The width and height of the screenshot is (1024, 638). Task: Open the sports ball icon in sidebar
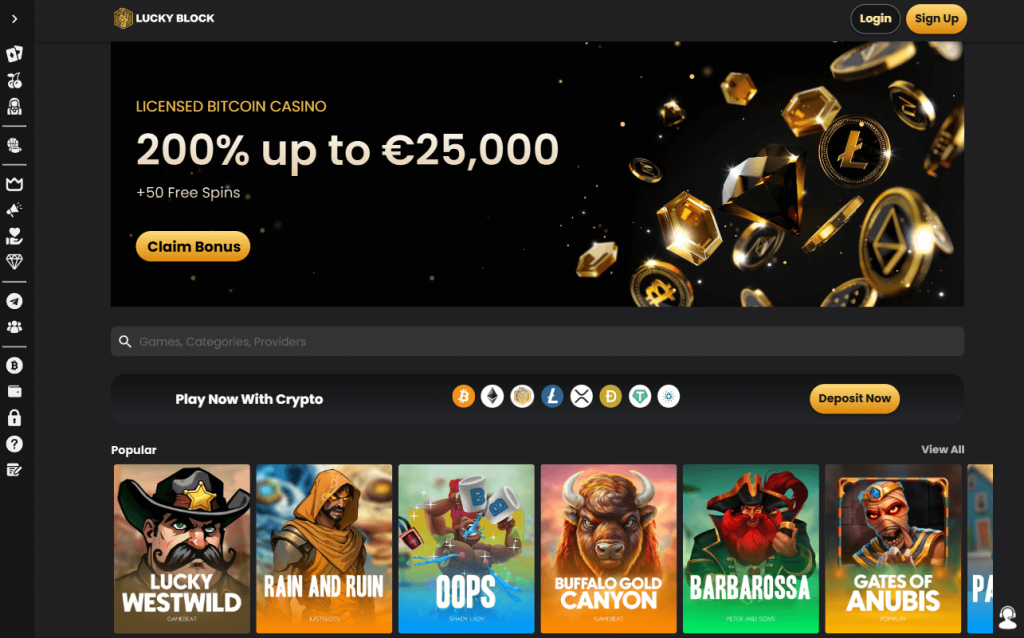14,146
